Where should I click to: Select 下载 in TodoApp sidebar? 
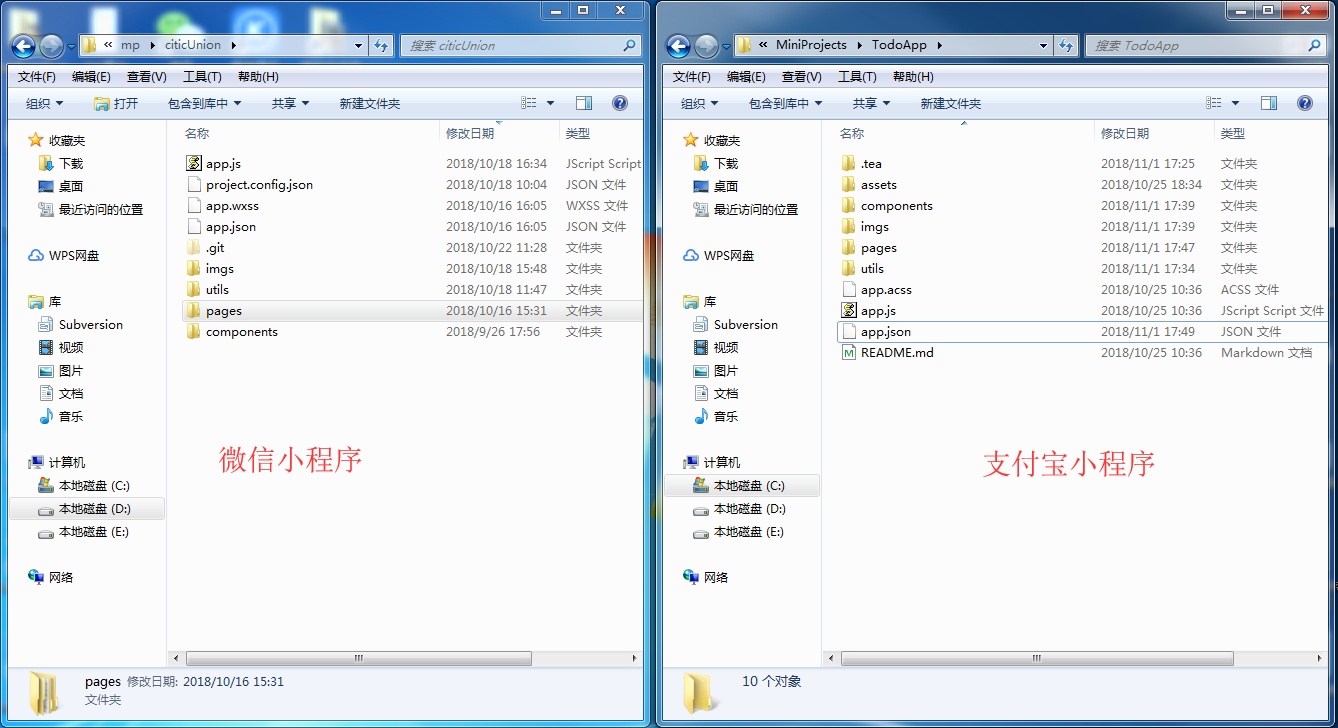click(x=716, y=163)
